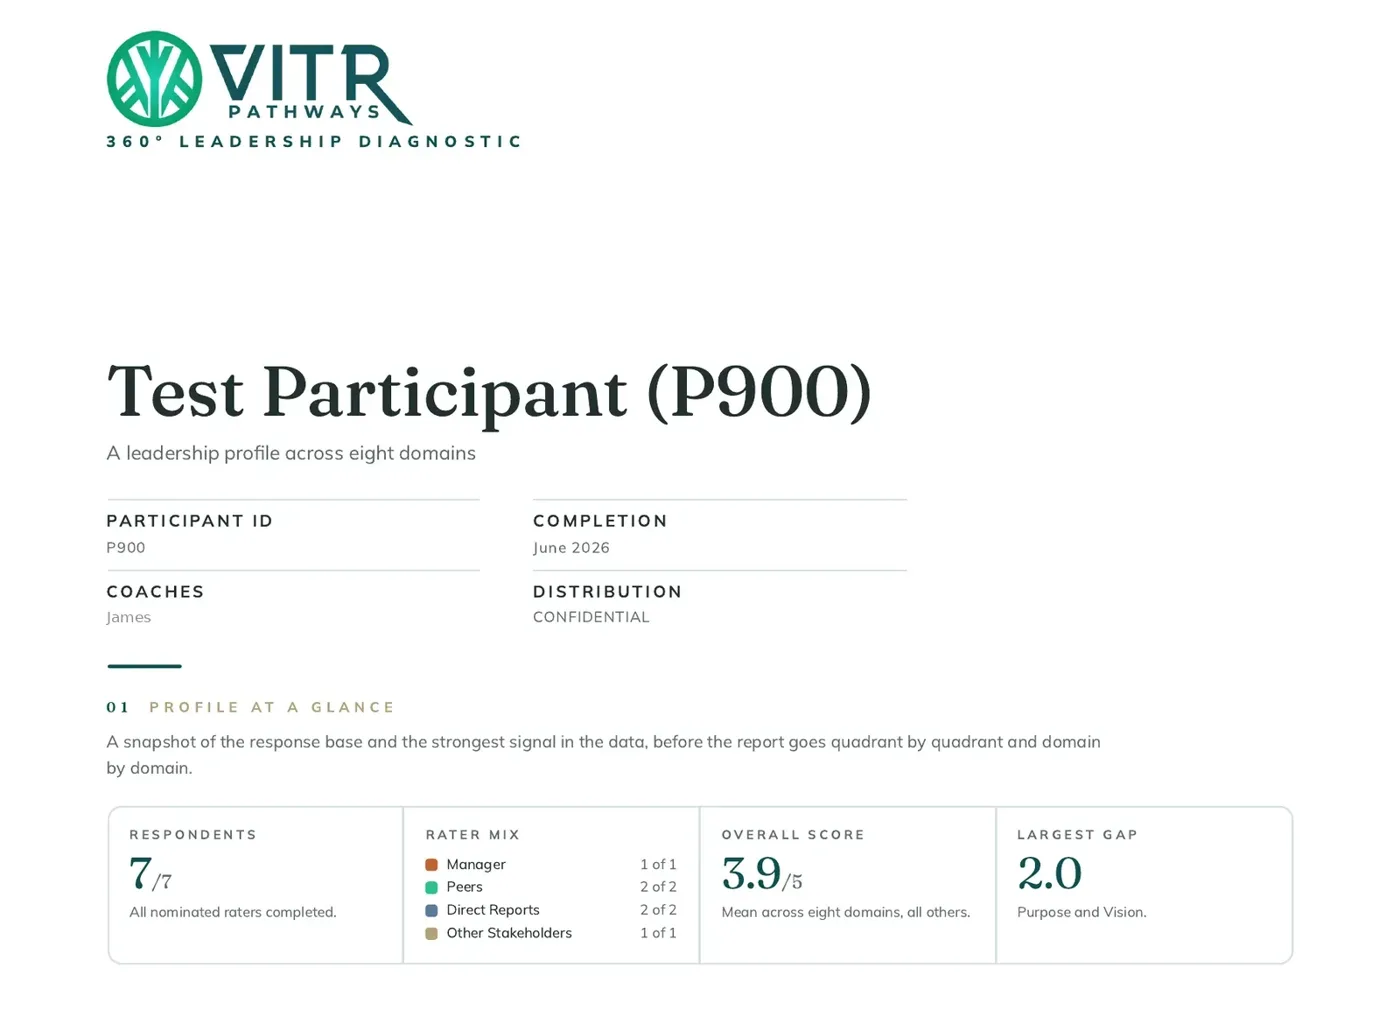Click the "Purpose and Vision." caption
Viewport: 1400px width, 1010px height.
click(x=1082, y=912)
